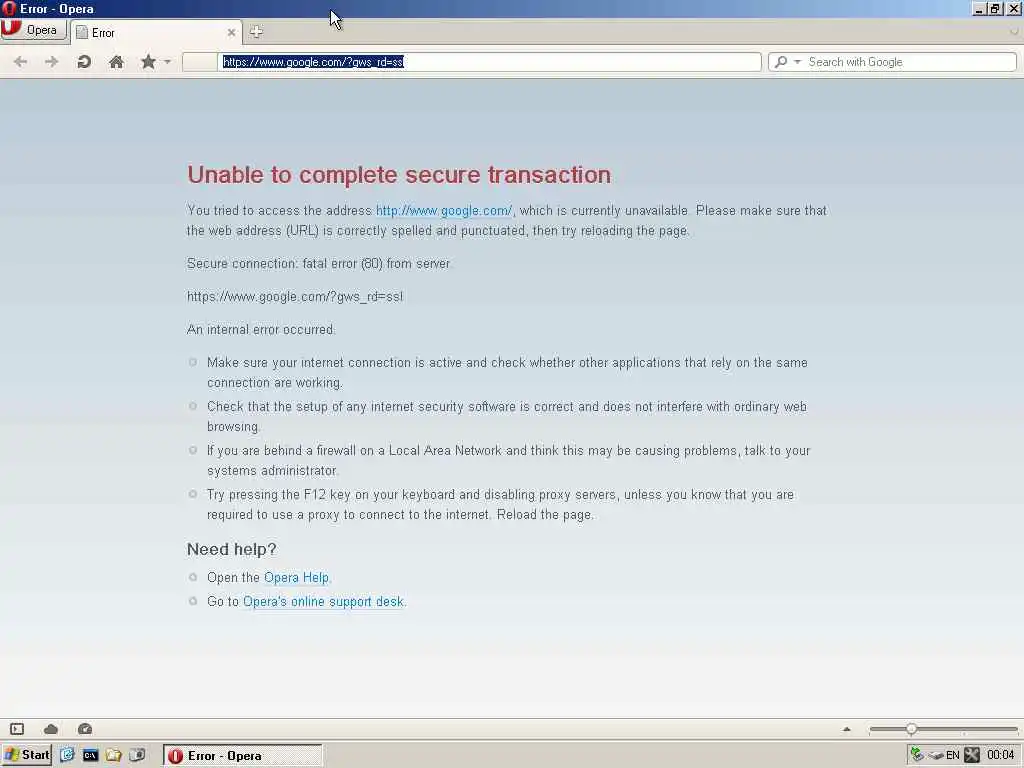The image size is (1024, 768).
Task: Minimize the Opera window
Action: pos(978,8)
